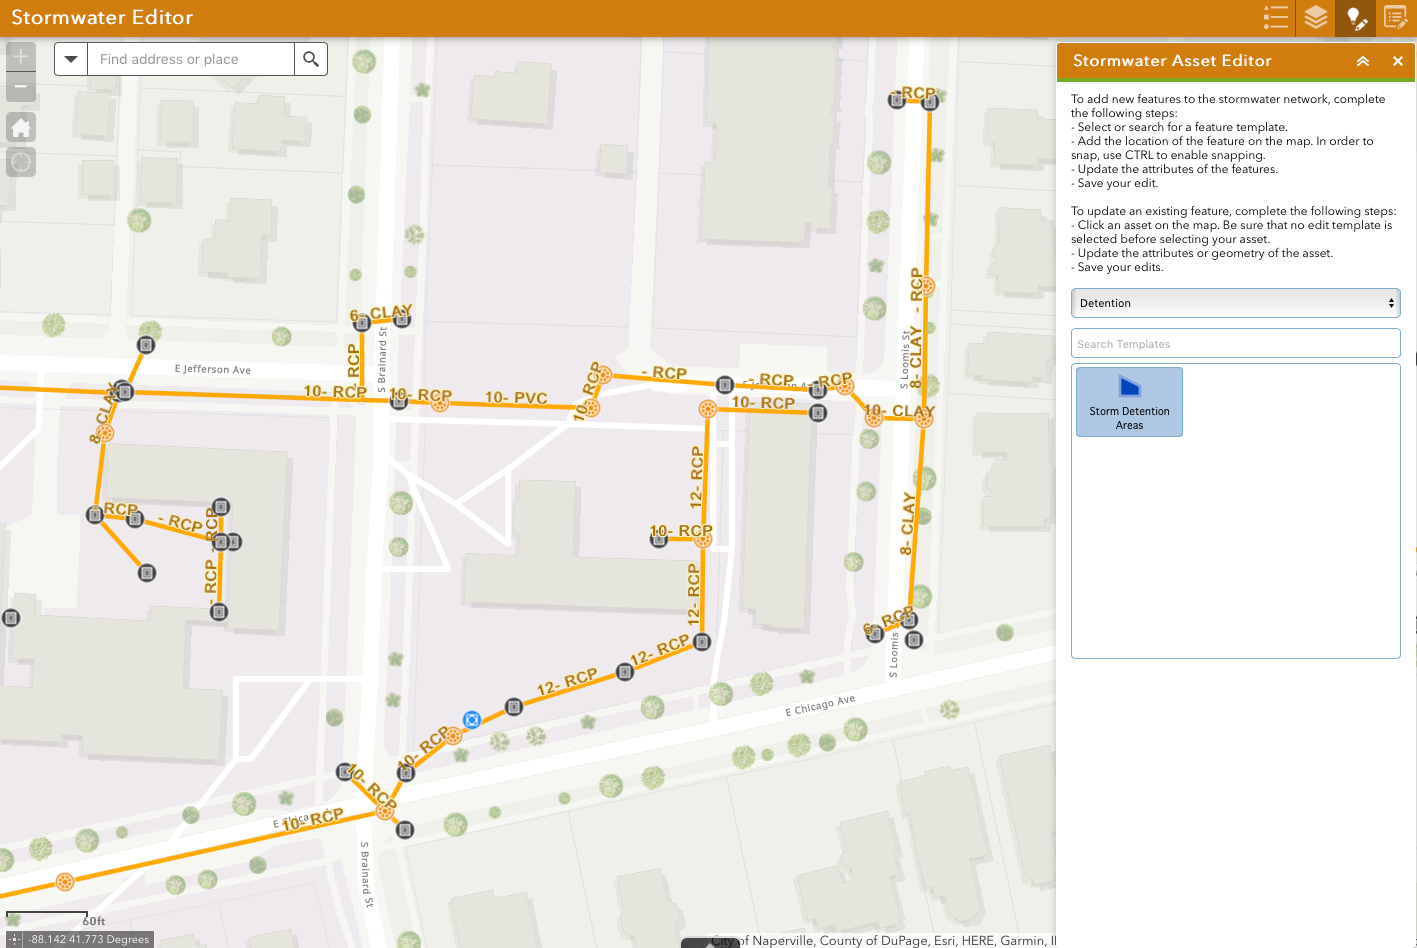The image size is (1417, 948).
Task: Open the Layer List widget
Action: point(1315,17)
